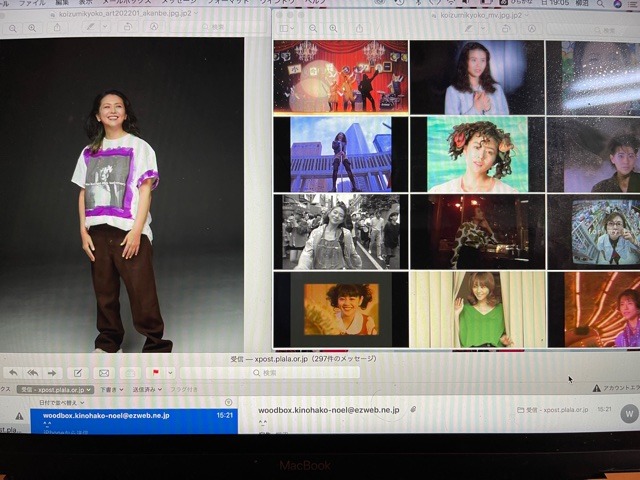Image resolution: width=640 pixels, height=480 pixels.
Task: Open title dropdown of koizumikyoko_mv.jpg.jp2 window
Action: click(528, 15)
